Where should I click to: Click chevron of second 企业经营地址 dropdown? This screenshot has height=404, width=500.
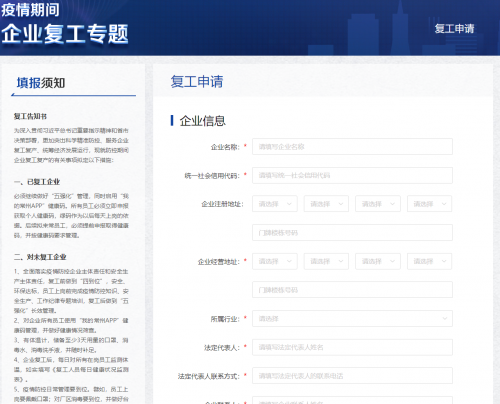[x=341, y=261]
